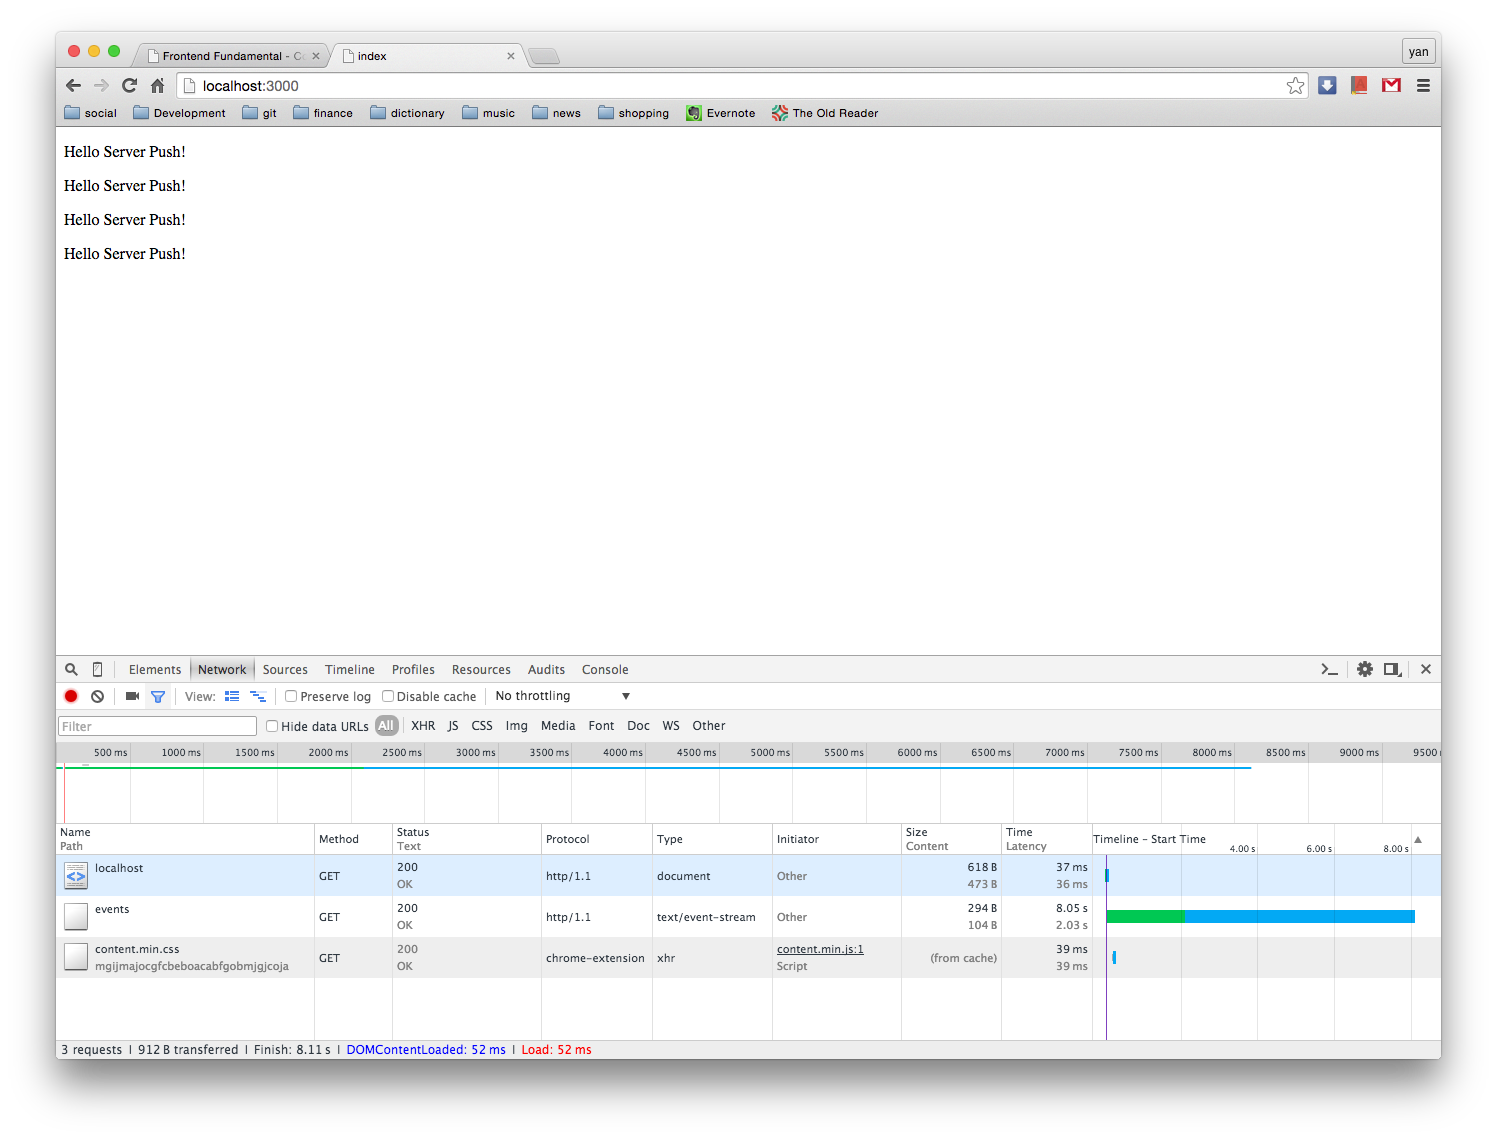Capture screenshots with camera icon
Image resolution: width=1497 pixels, height=1139 pixels.
(x=132, y=696)
